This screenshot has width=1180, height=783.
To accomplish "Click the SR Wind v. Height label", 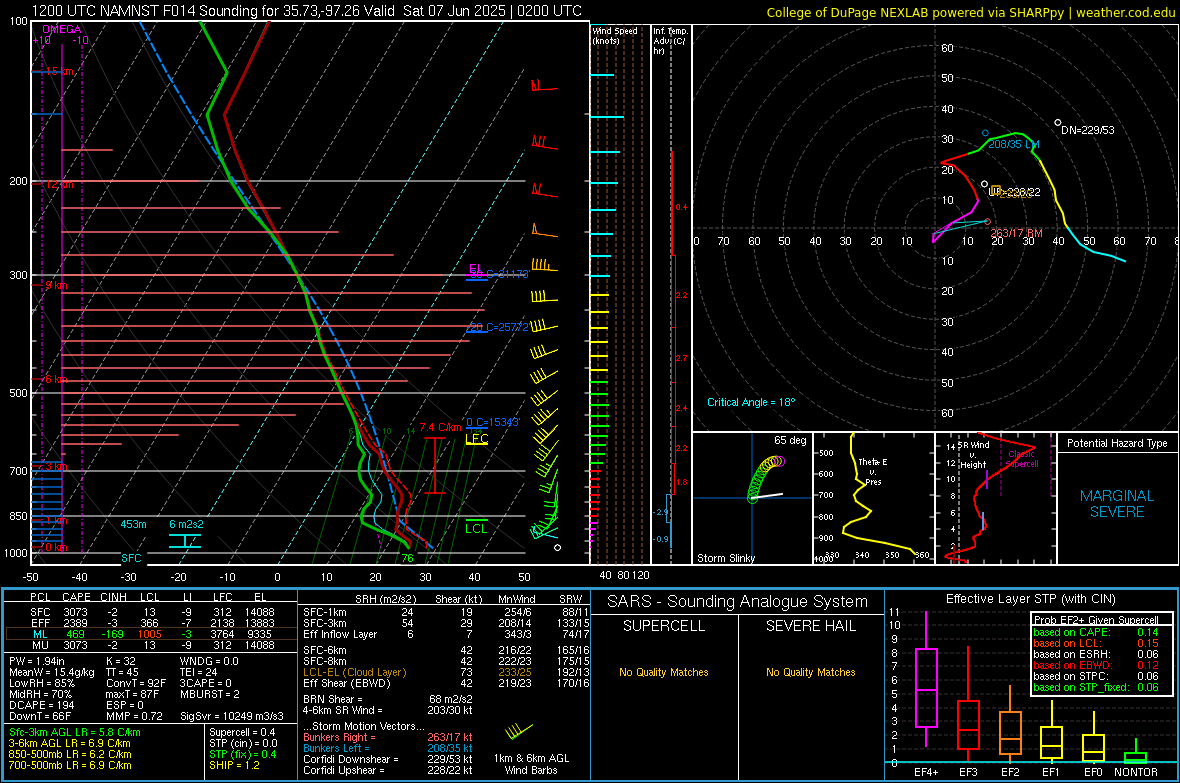I will tap(974, 455).
